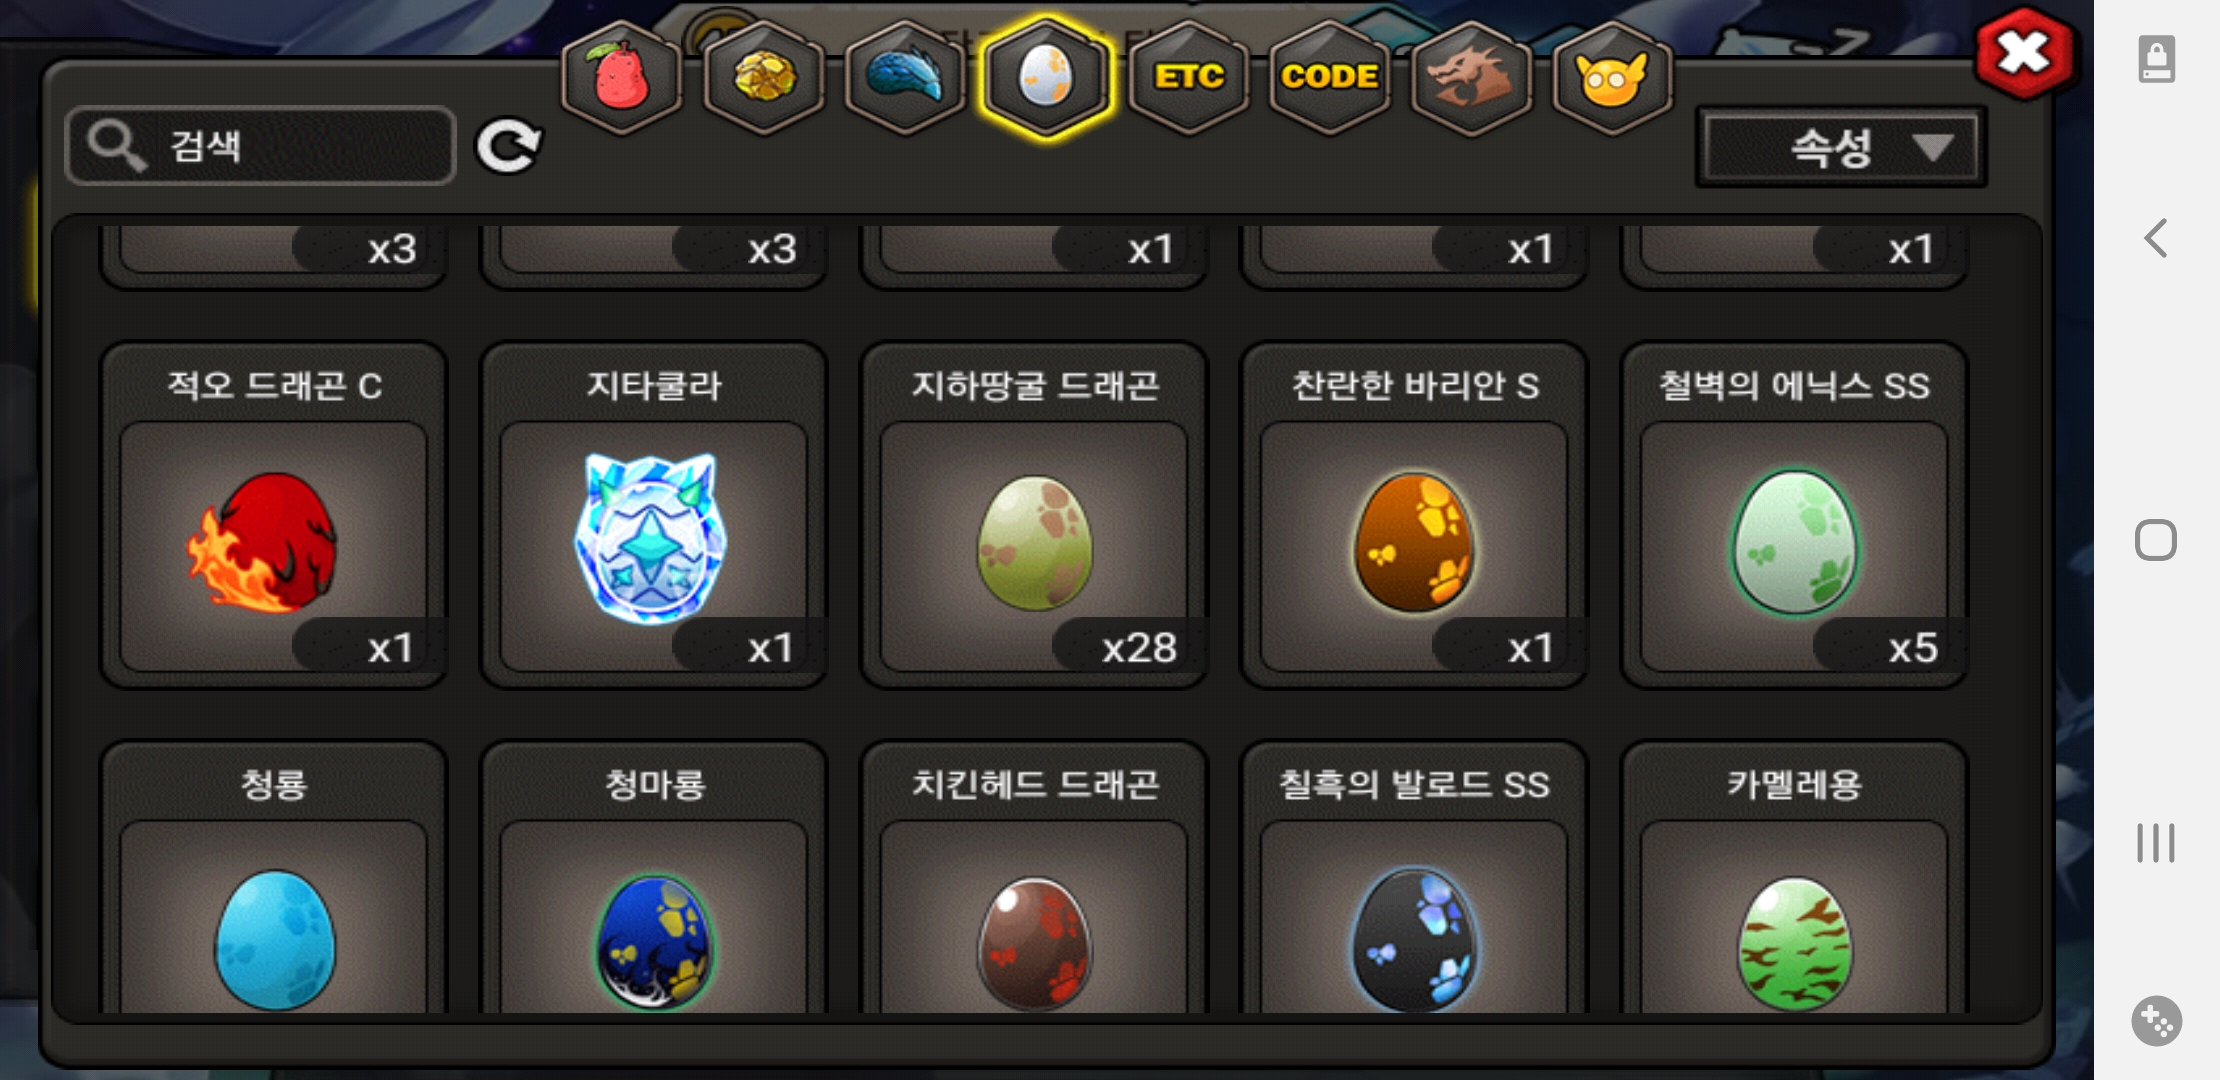Pick the 지하땅굴 드래곤 egg x28
This screenshot has height=1080, width=2220.
1034,516
